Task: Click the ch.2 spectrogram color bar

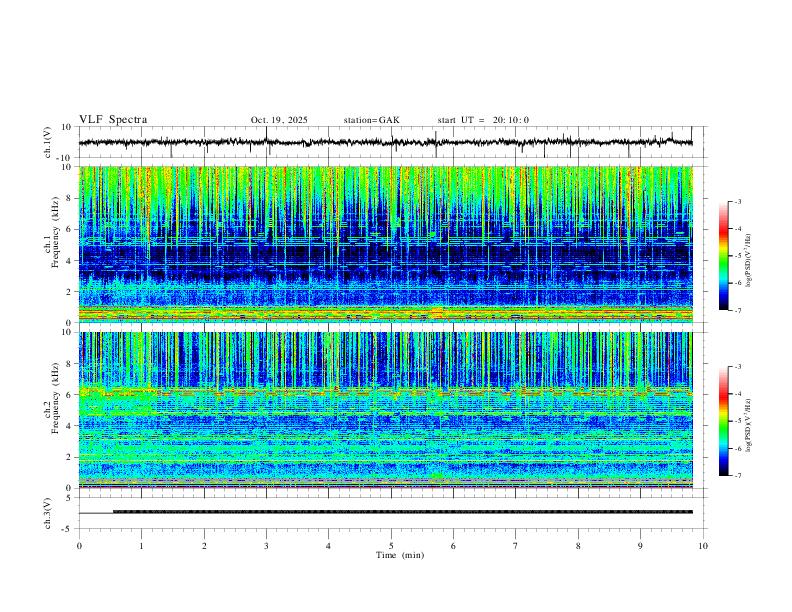Action: pyautogui.click(x=723, y=421)
